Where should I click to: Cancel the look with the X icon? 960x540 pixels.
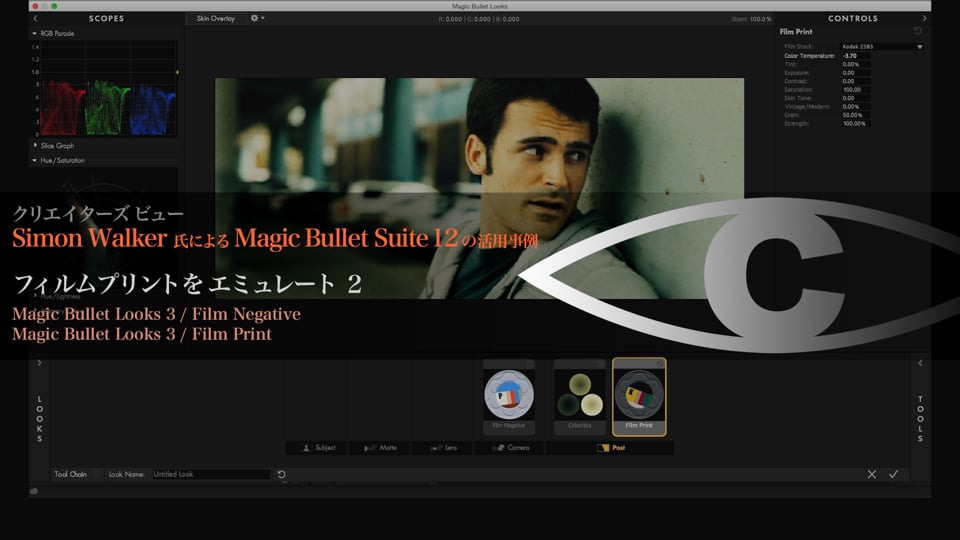click(x=872, y=474)
